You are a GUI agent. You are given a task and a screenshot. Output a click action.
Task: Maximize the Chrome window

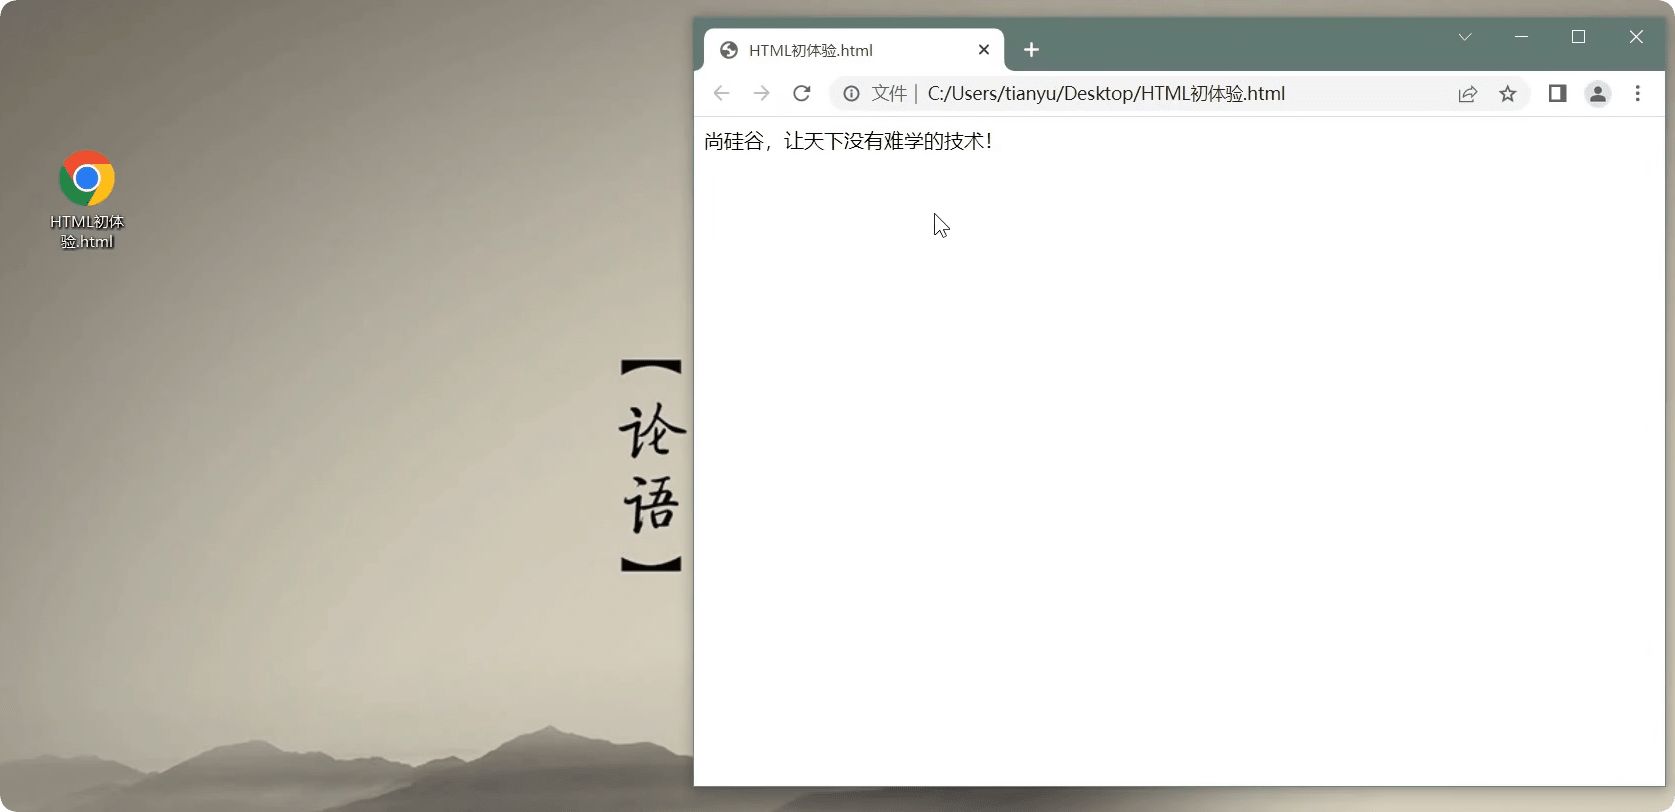1578,37
